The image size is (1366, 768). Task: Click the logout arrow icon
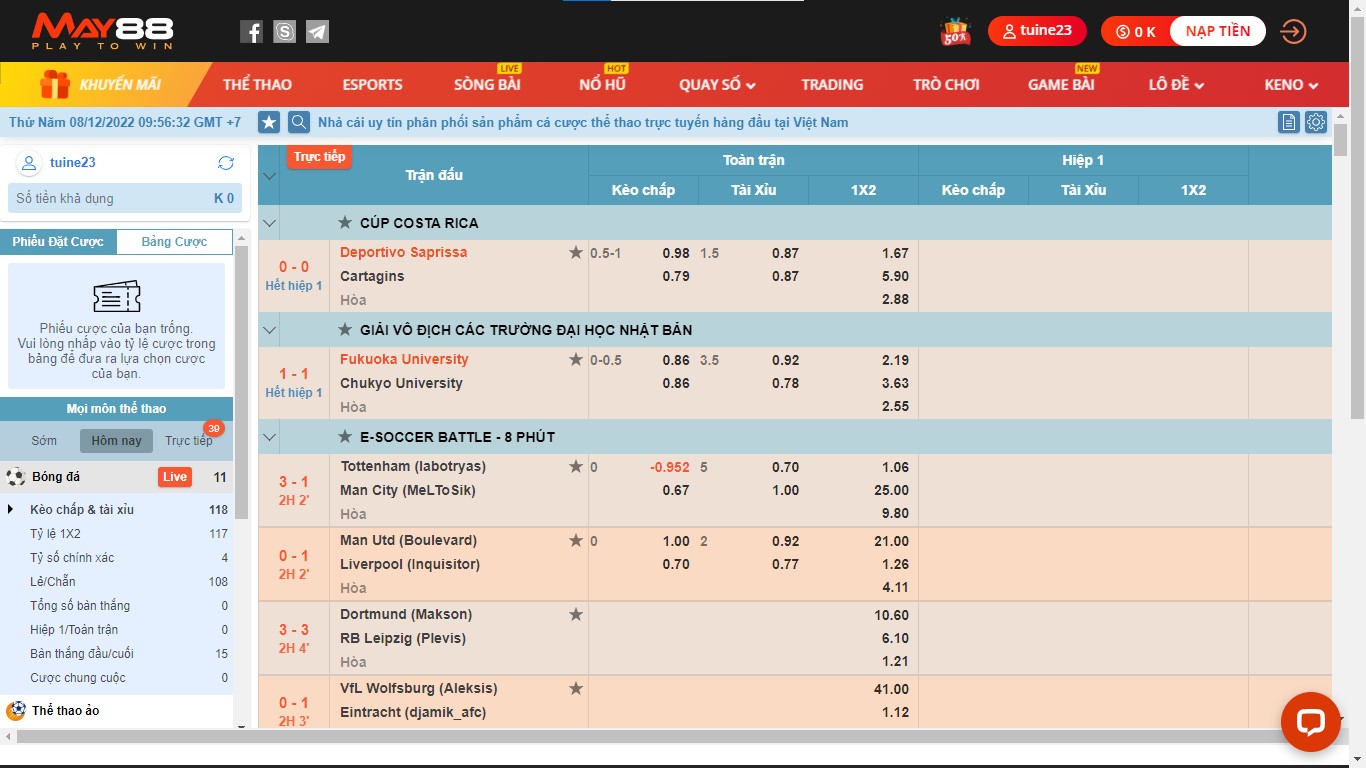1293,32
